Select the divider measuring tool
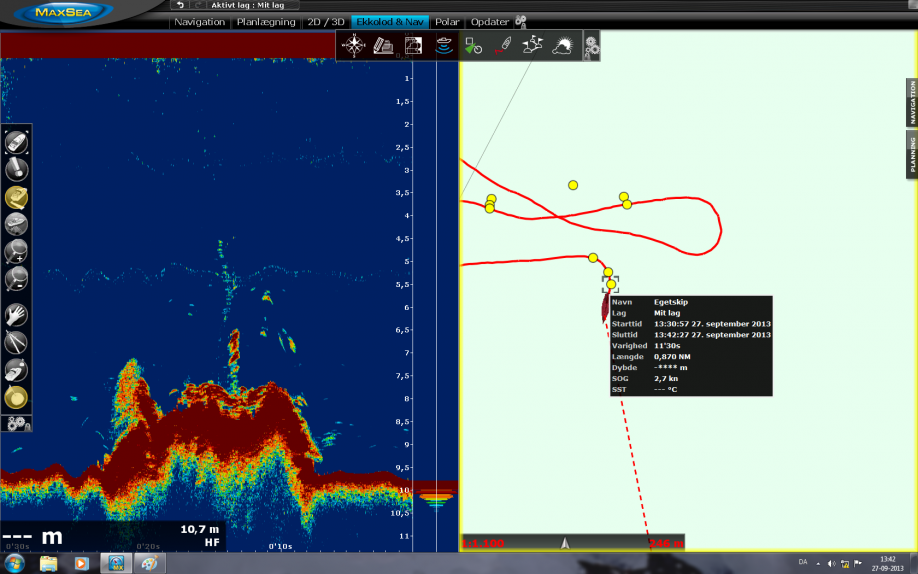 coord(16,343)
